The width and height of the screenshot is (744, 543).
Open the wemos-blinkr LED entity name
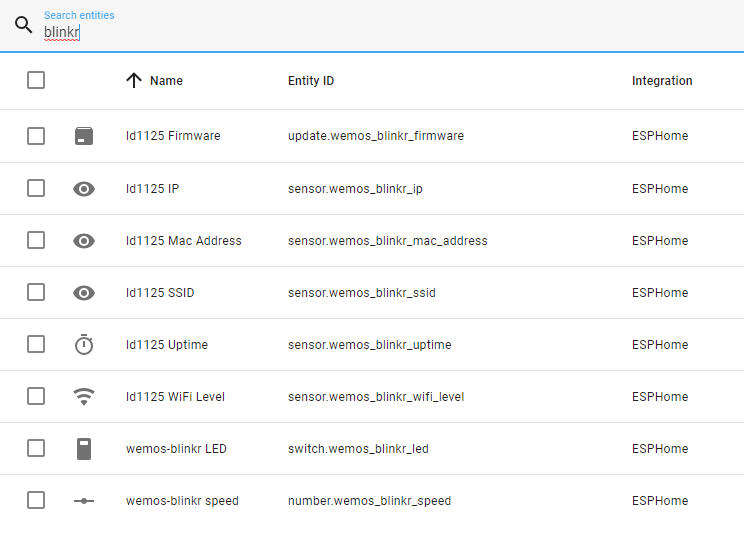tap(176, 449)
